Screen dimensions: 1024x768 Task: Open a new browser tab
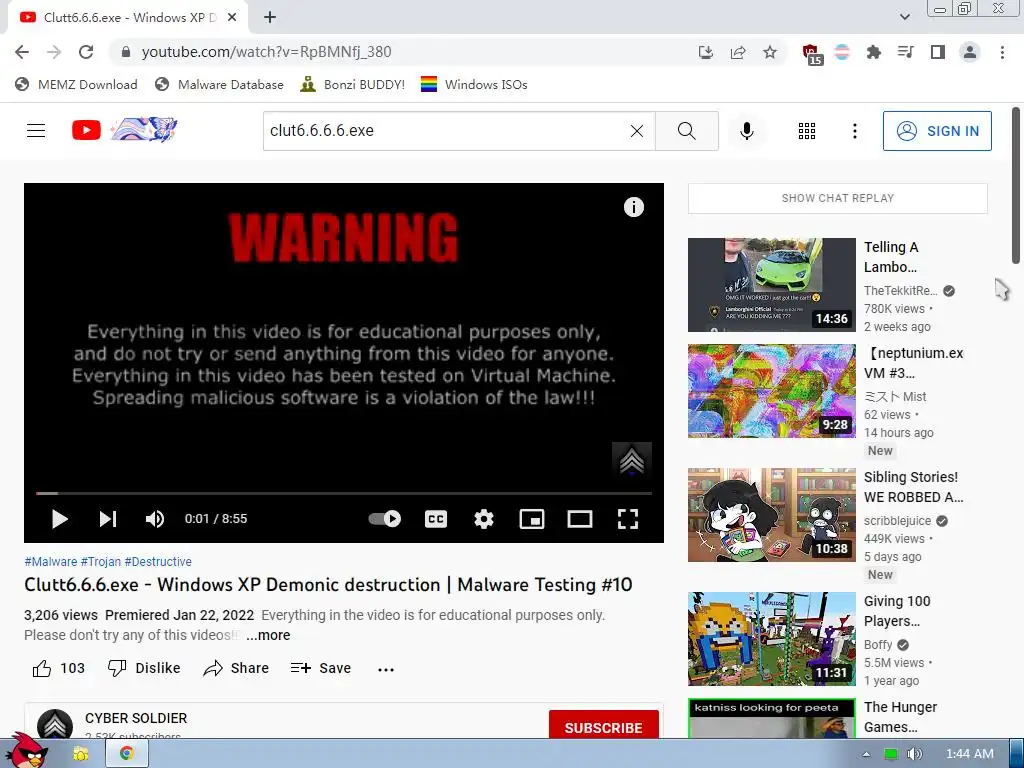click(x=270, y=18)
